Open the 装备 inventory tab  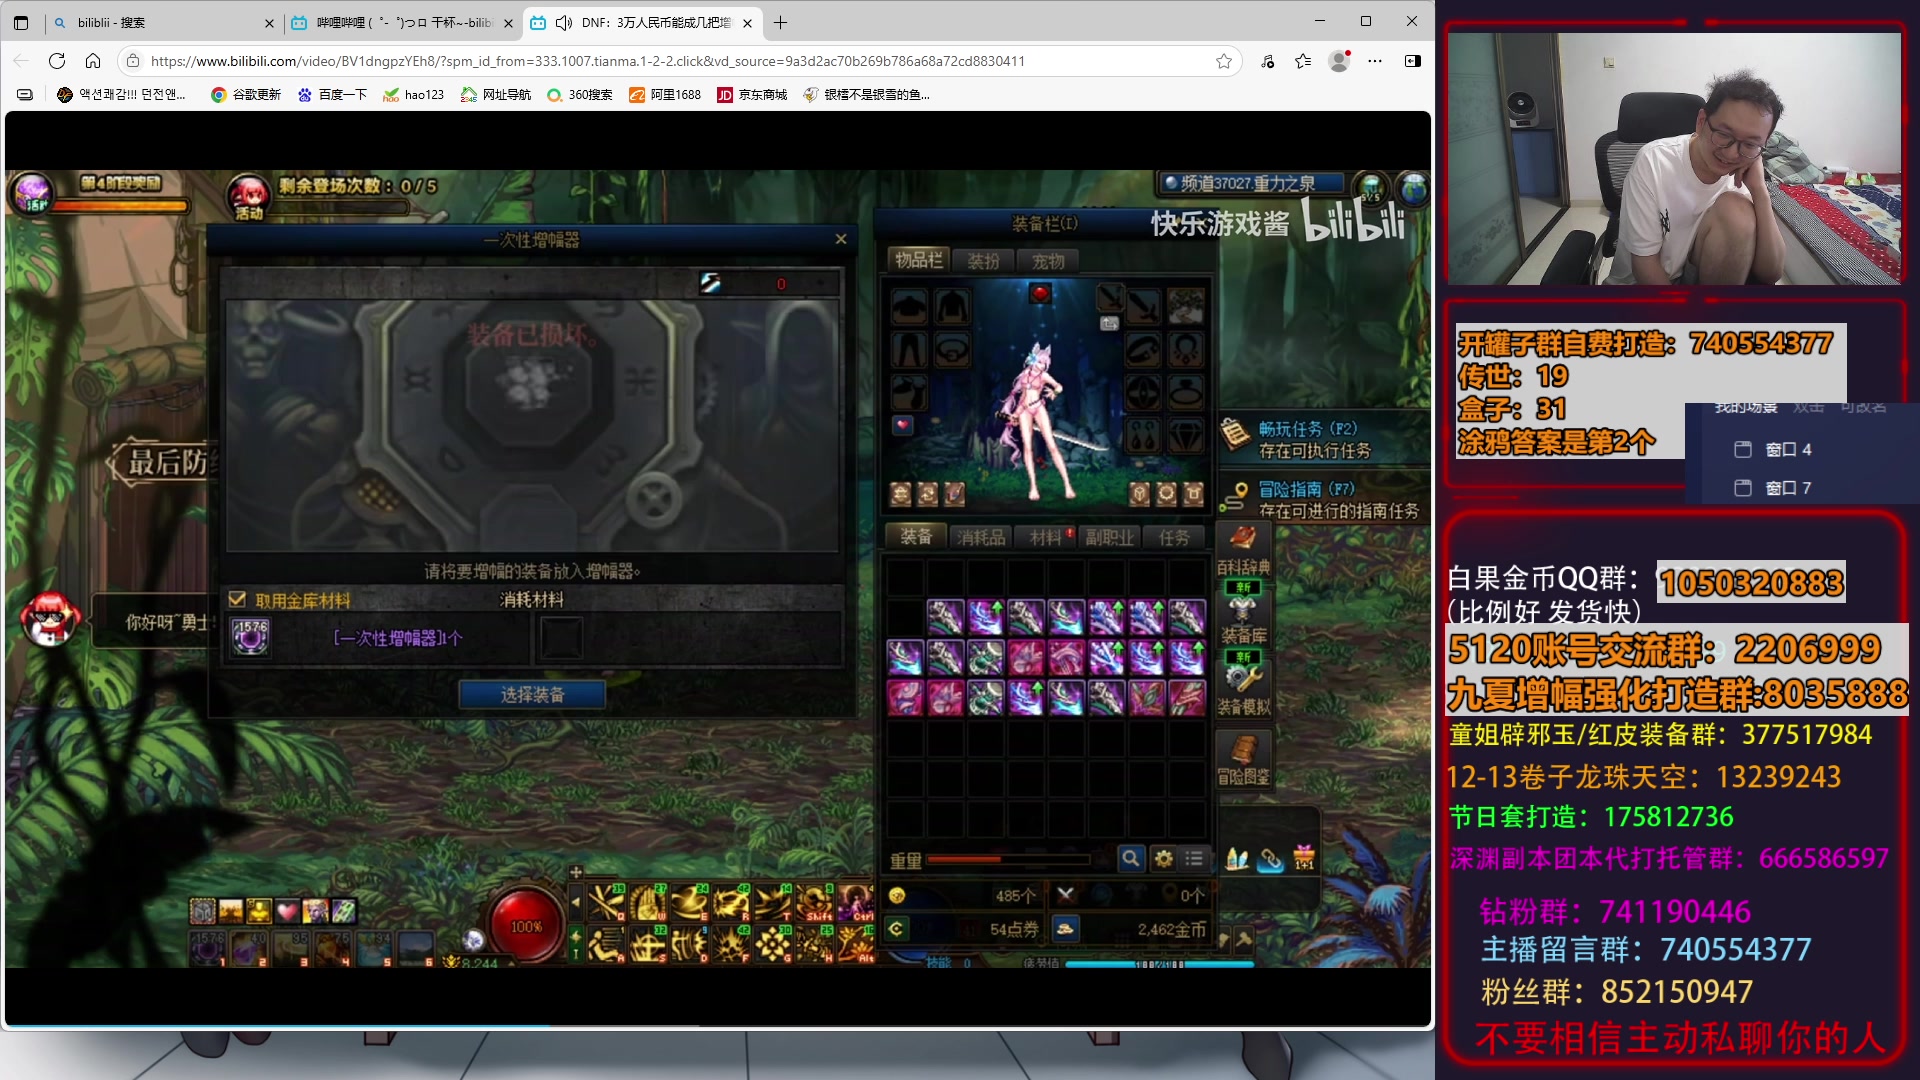click(x=916, y=537)
